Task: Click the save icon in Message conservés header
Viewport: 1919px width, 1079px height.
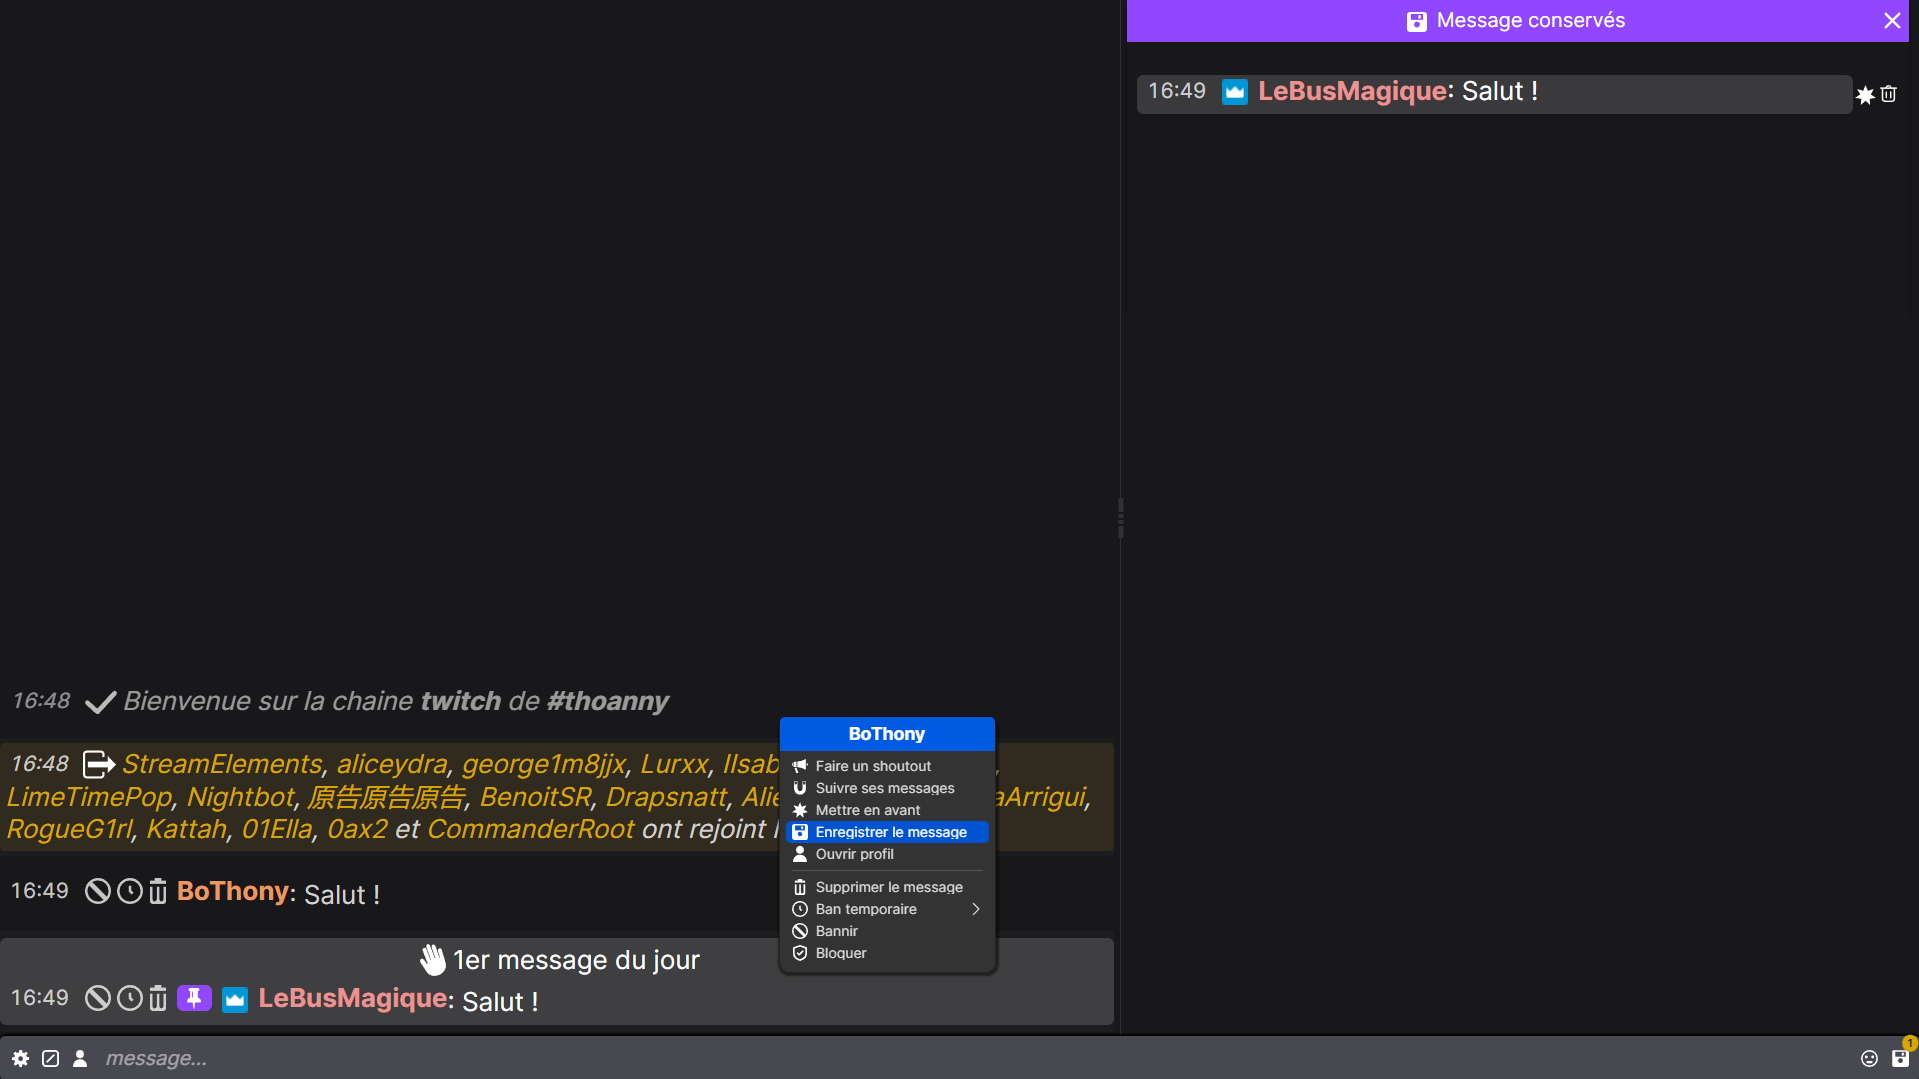Action: pyautogui.click(x=1416, y=21)
